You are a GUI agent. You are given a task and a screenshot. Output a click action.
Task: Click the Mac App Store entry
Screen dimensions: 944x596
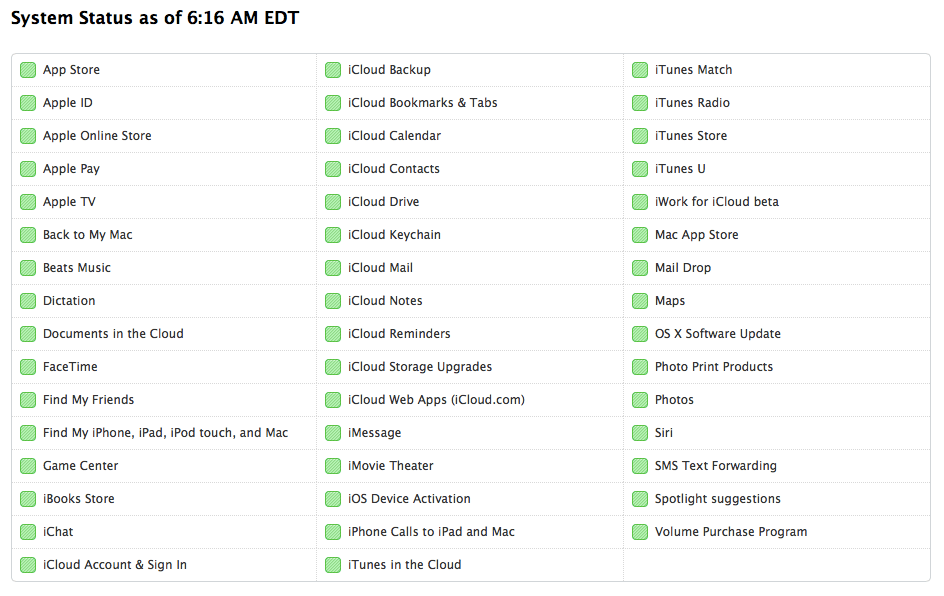point(696,235)
